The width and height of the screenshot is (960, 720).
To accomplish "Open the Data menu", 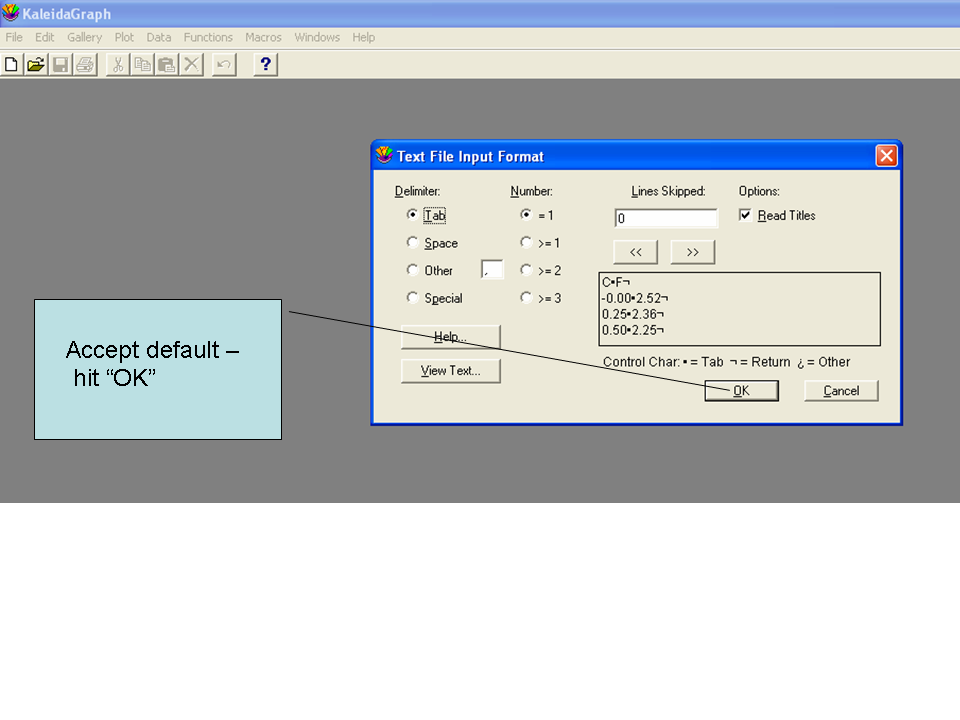I will coord(159,37).
